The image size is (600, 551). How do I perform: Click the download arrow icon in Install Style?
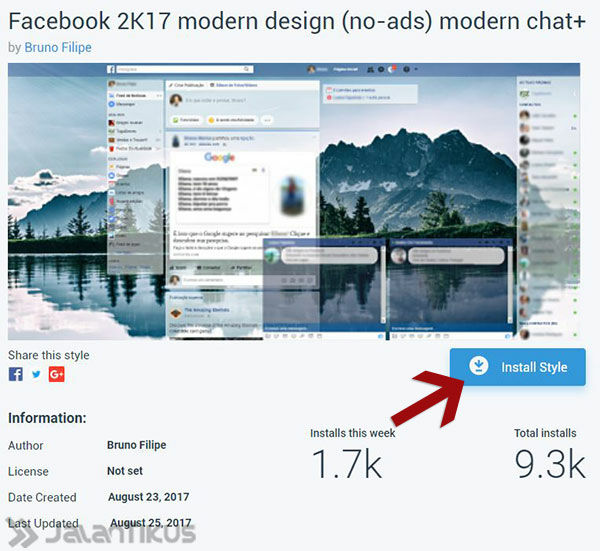(478, 366)
